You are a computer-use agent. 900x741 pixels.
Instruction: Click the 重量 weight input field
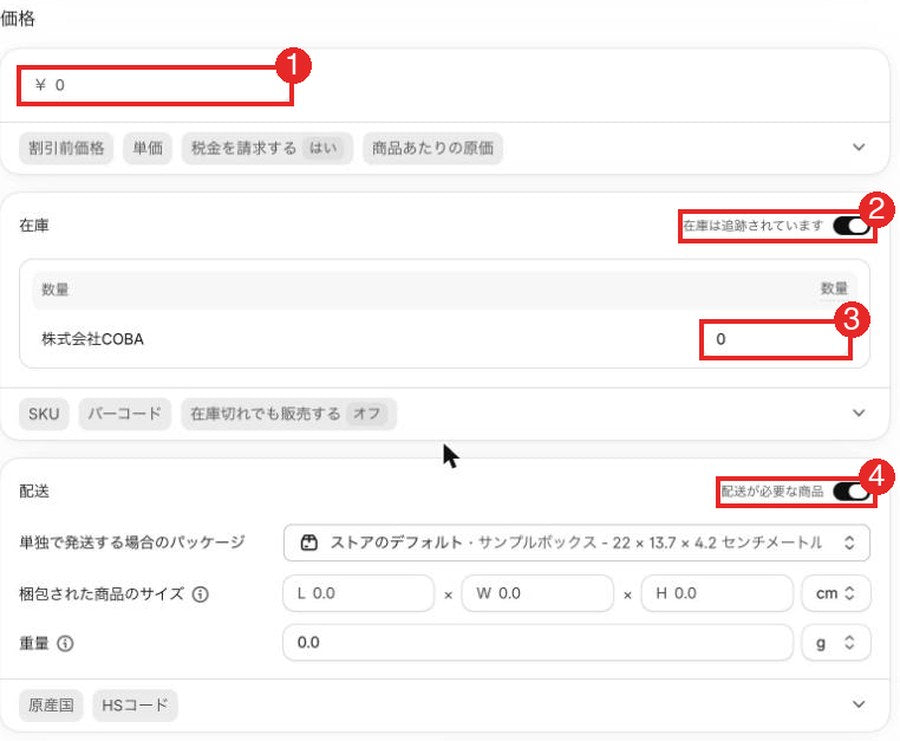pos(538,643)
